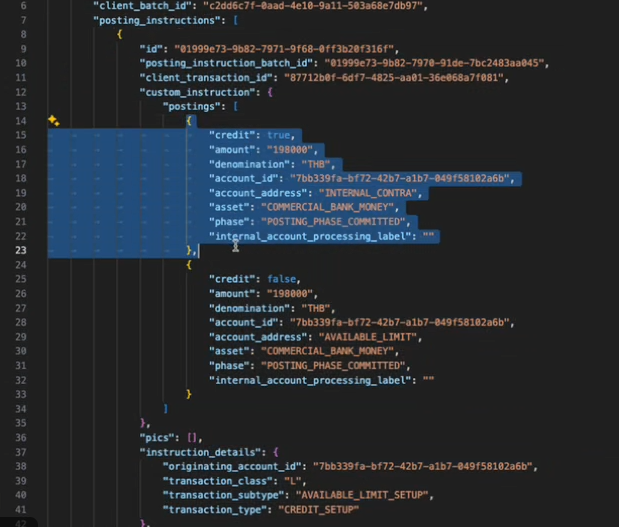The height and width of the screenshot is (527, 619).
Task: Click the "id" key on line 9
Action: (151, 49)
